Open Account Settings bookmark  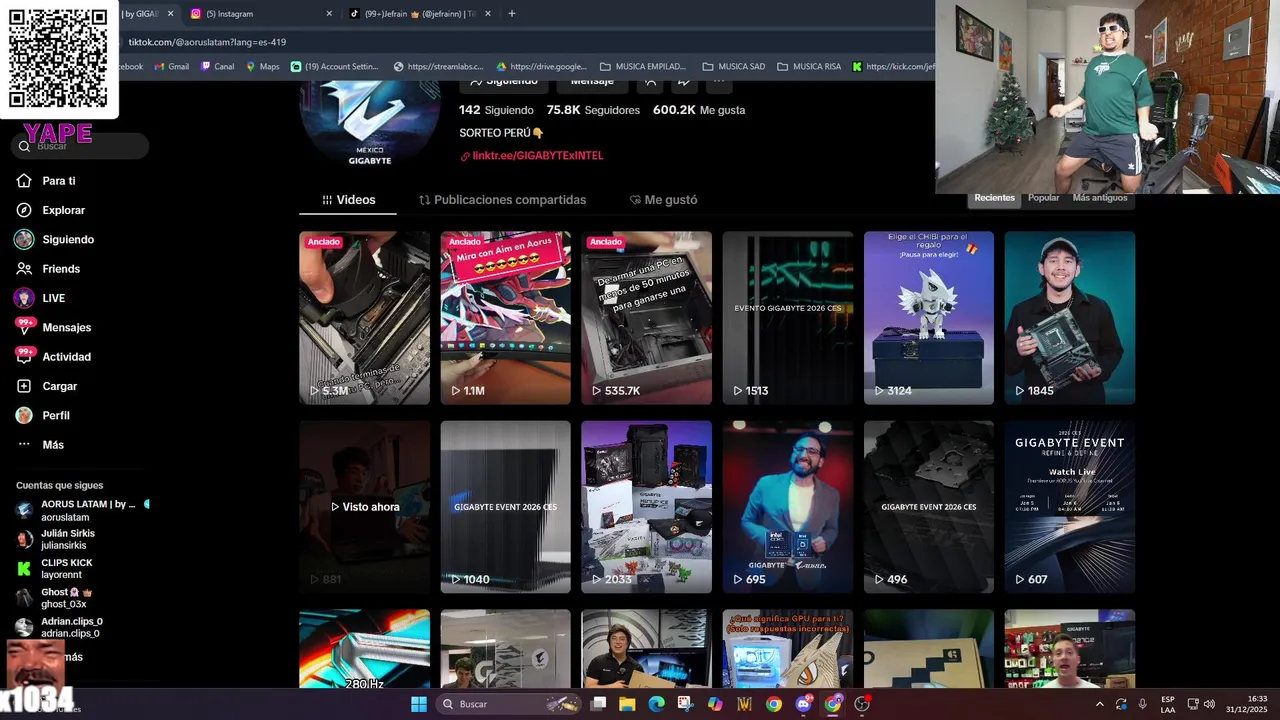tap(335, 67)
